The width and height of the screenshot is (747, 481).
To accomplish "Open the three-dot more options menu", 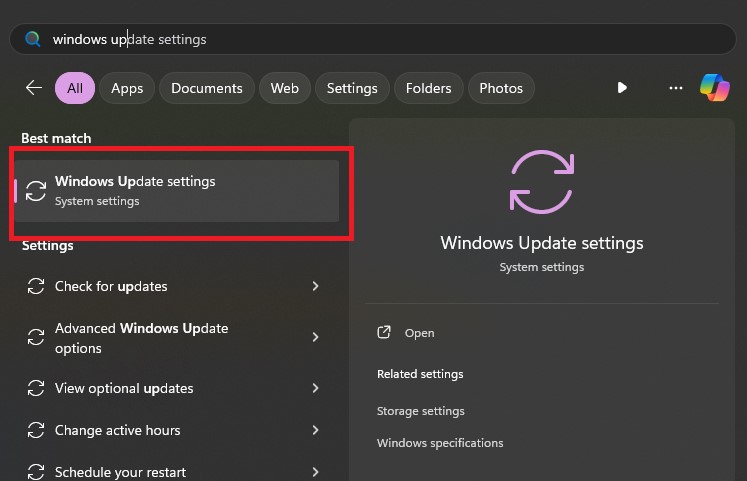I will pyautogui.click(x=676, y=88).
